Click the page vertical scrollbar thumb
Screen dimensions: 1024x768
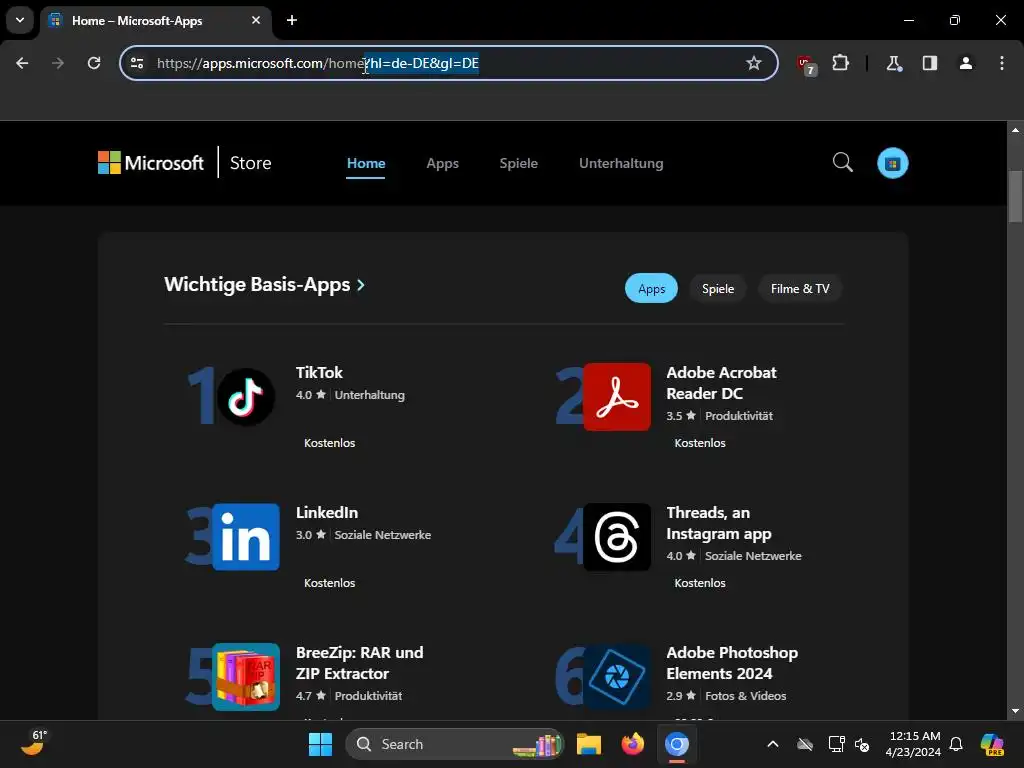point(1015,196)
